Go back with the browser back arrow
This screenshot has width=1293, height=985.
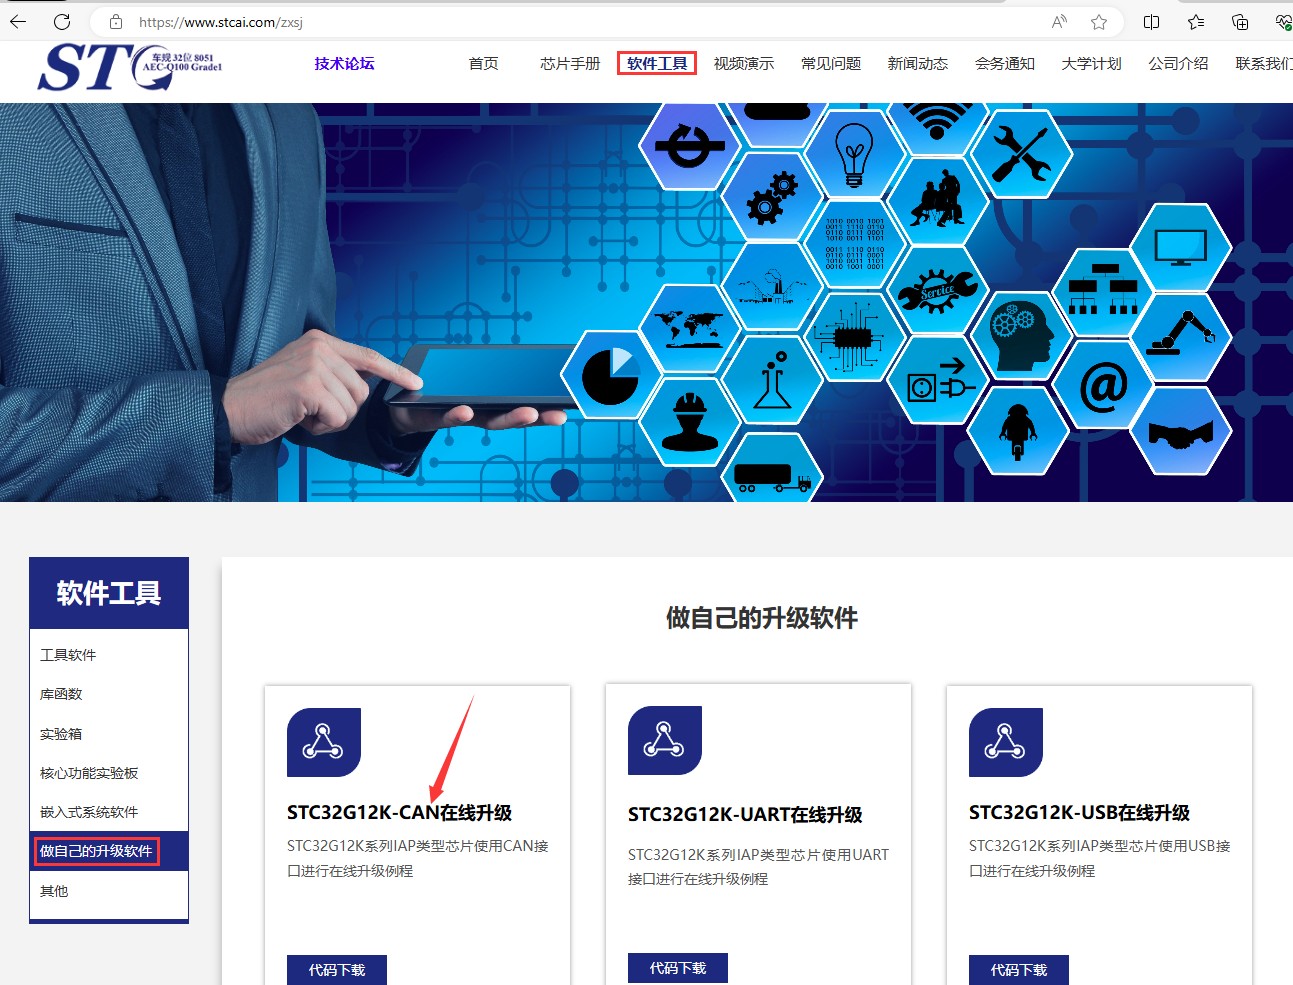pyautogui.click(x=18, y=21)
